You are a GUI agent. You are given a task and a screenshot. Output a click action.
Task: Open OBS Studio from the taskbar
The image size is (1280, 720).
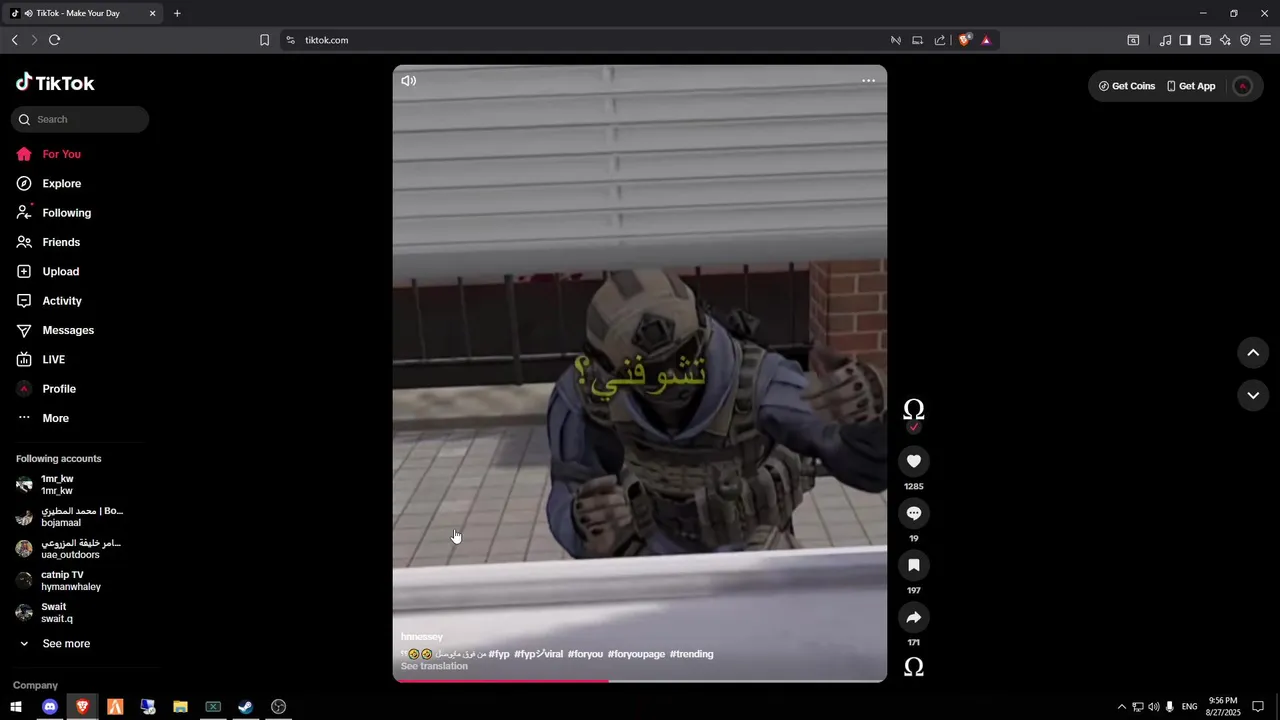[279, 707]
